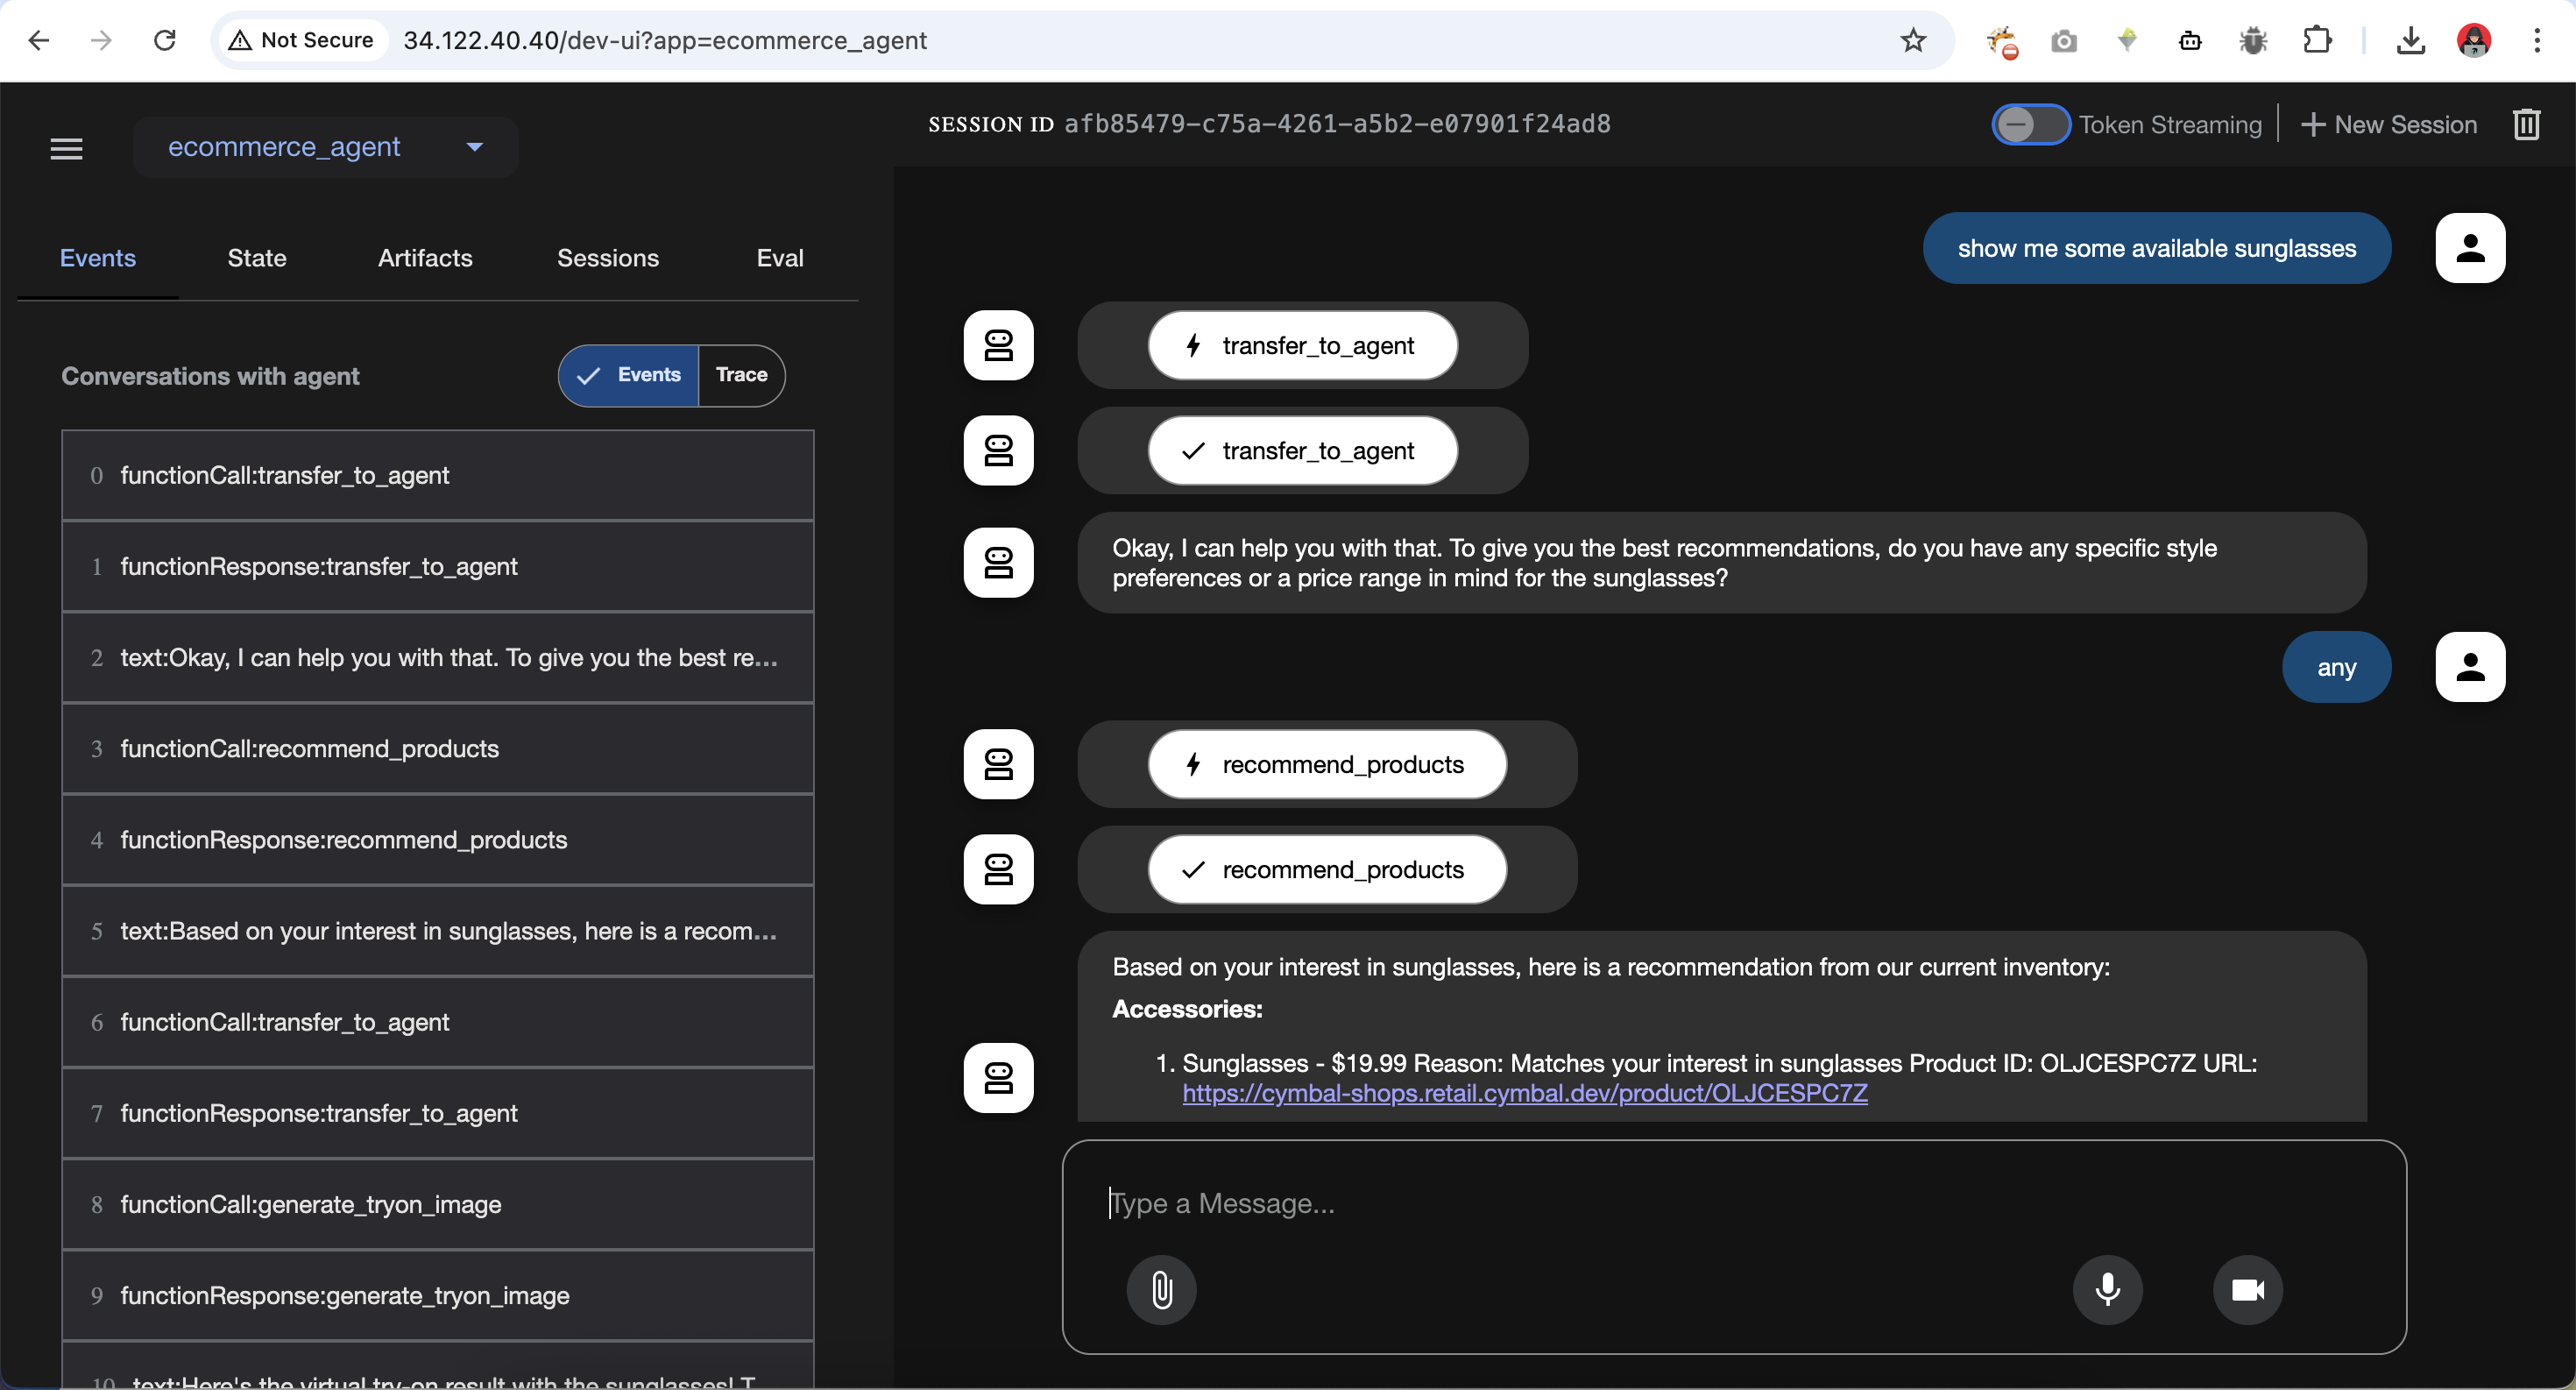2576x1390 pixels.
Task: Expand the checkmark transfer_to_agent response chip
Action: click(1302, 450)
